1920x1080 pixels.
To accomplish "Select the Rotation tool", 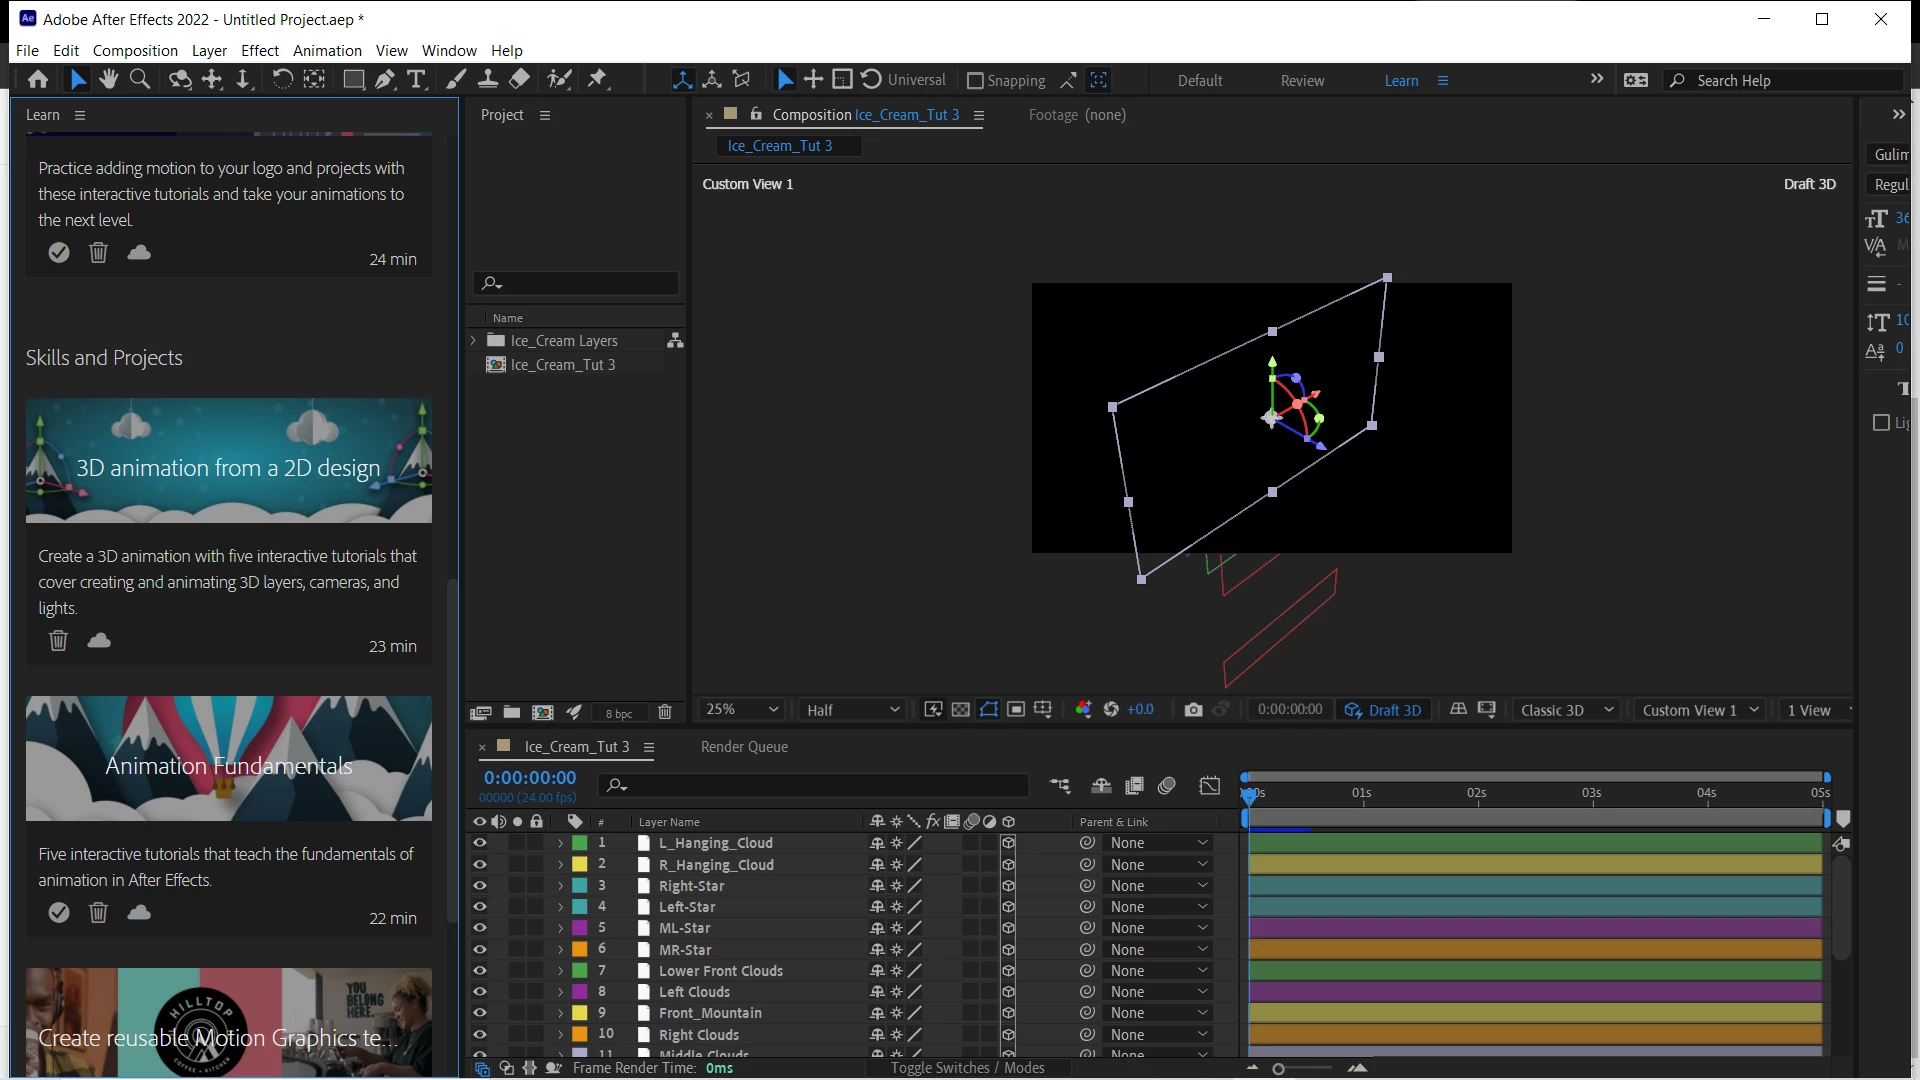I will pyautogui.click(x=283, y=80).
